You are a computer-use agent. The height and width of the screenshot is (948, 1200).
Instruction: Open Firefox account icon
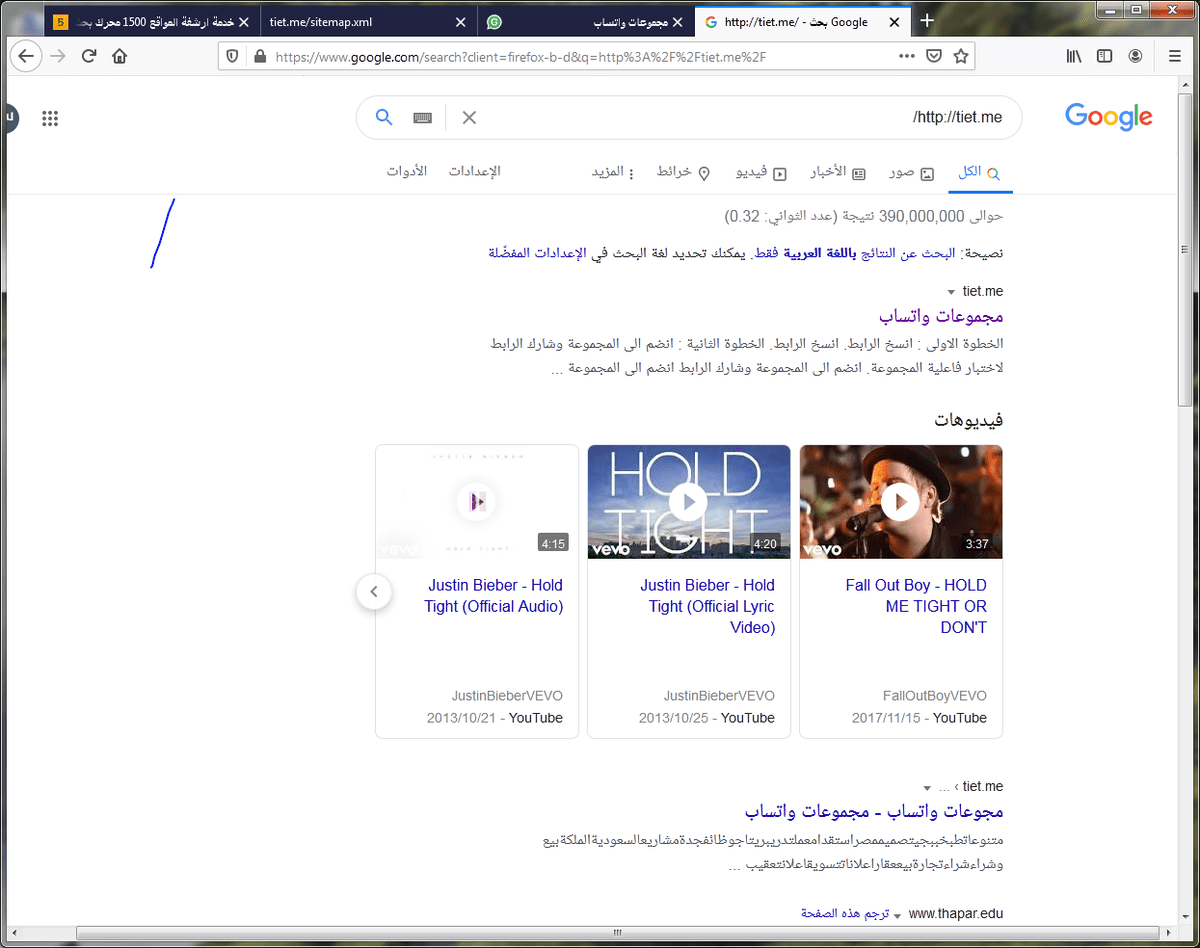coord(1135,57)
